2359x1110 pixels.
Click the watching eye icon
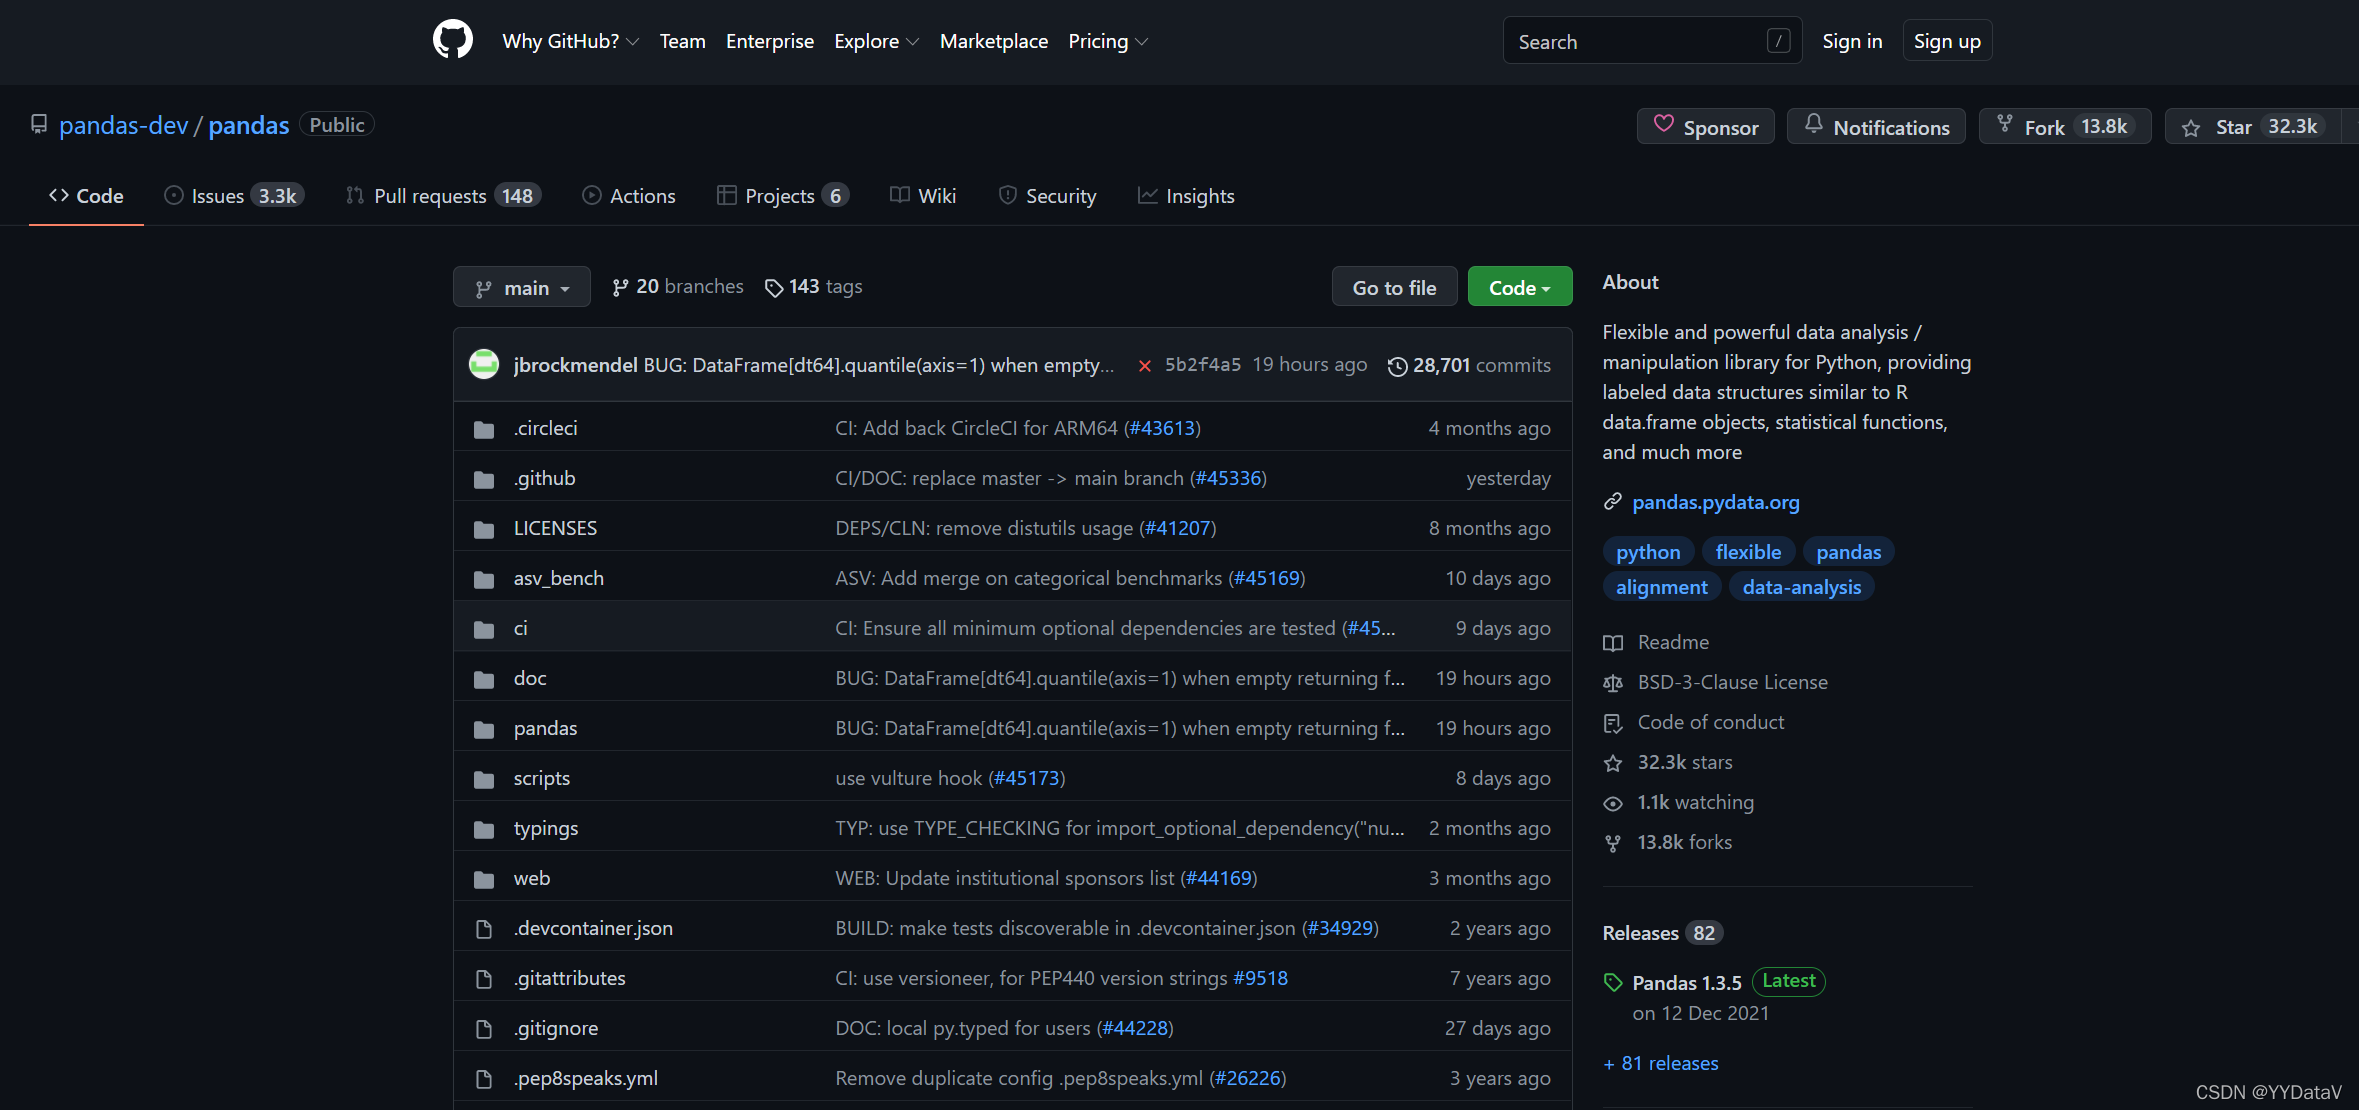1613,803
